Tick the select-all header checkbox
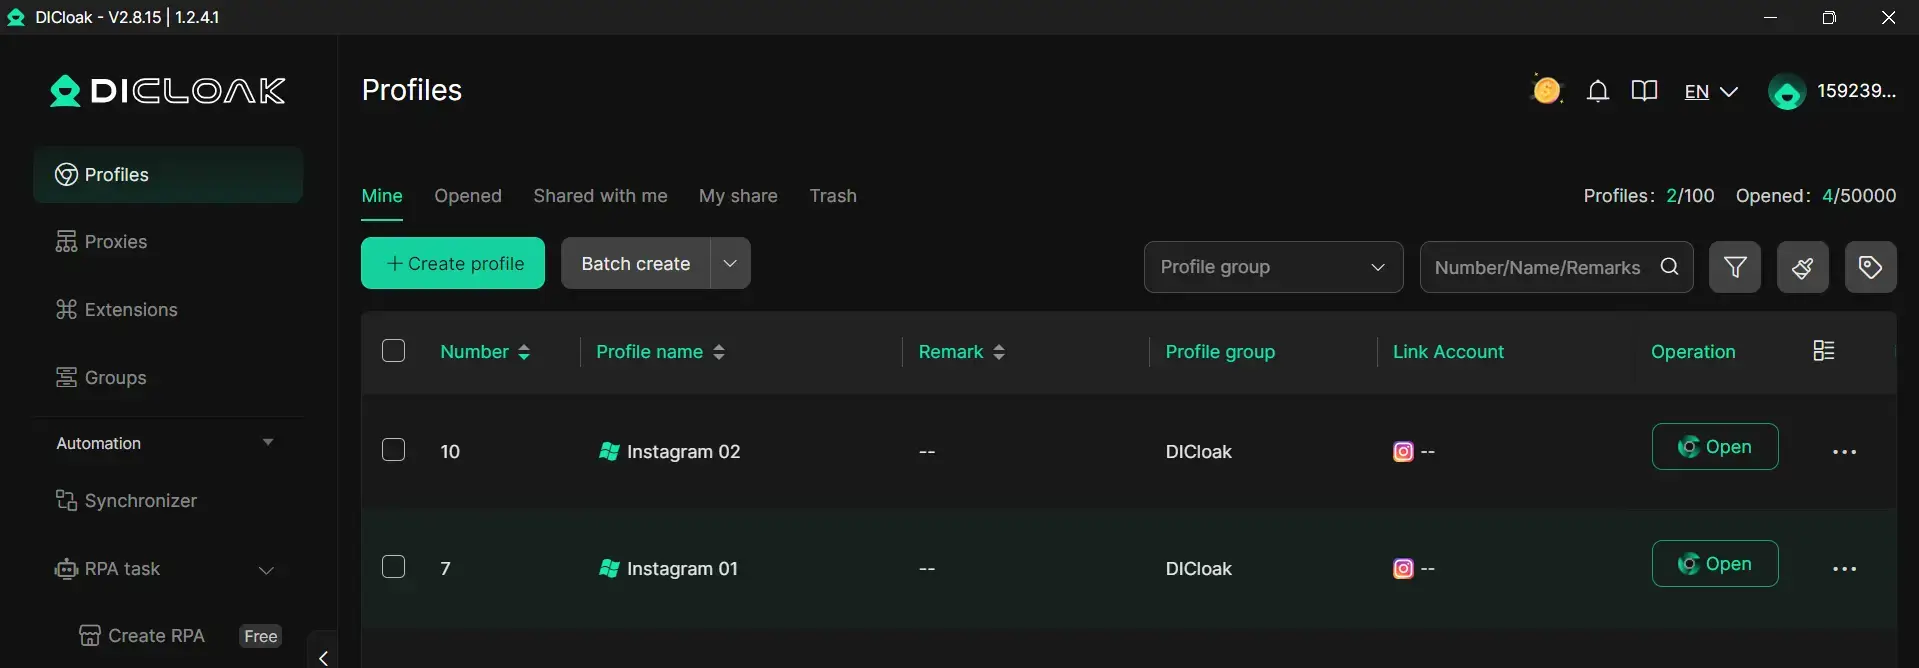Viewport: 1919px width, 668px height. coord(394,351)
